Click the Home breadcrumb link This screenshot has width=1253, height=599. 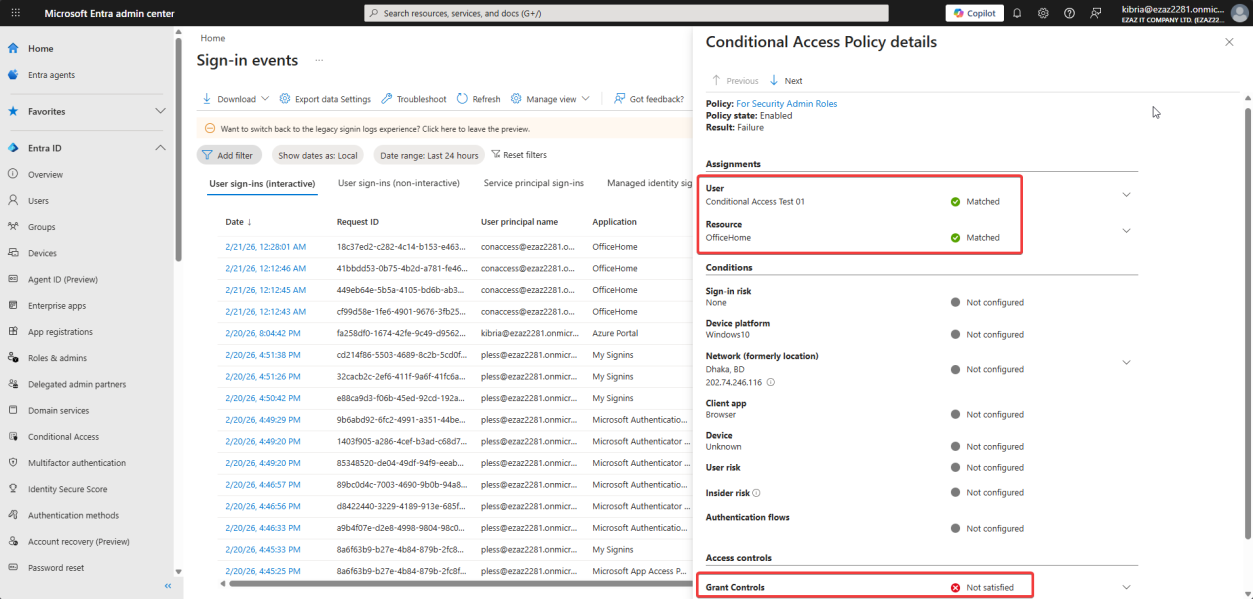[x=212, y=38]
